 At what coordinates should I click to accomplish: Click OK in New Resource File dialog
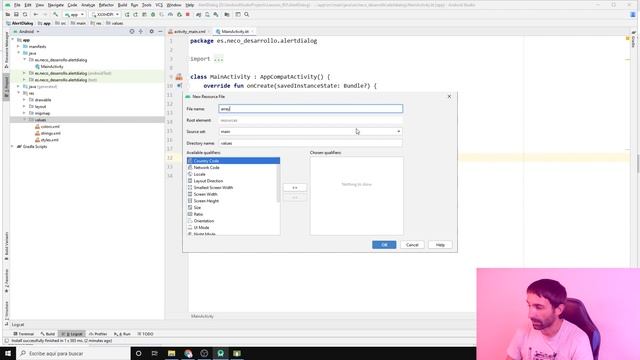coord(384,245)
